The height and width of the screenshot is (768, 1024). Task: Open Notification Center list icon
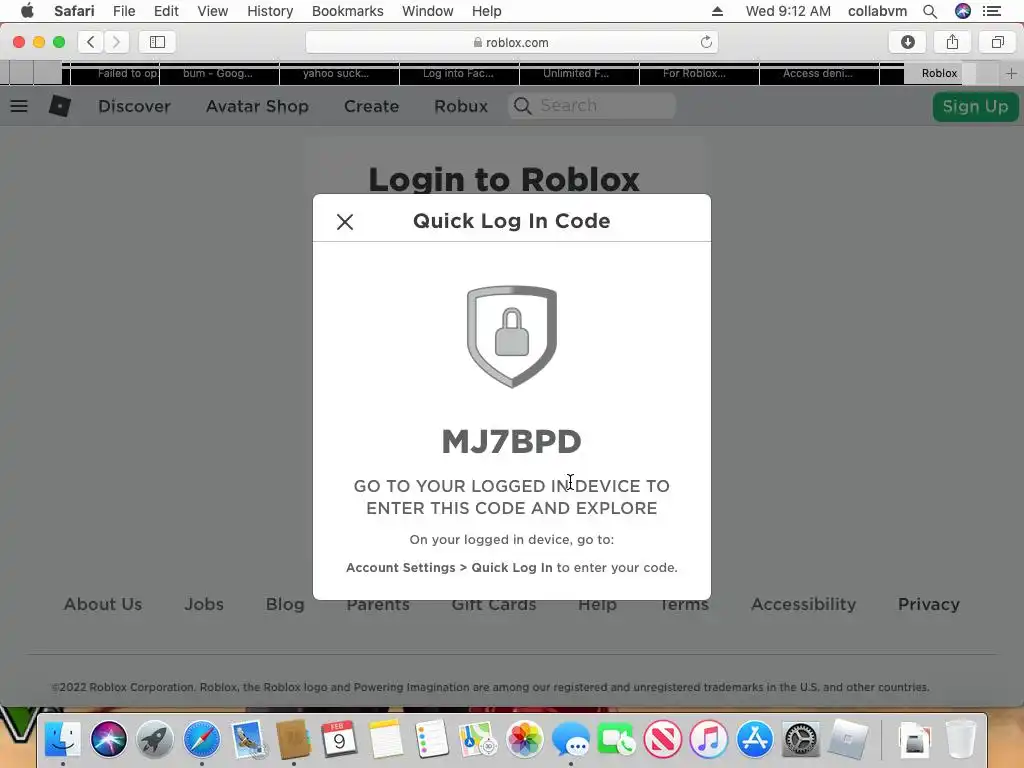click(992, 11)
